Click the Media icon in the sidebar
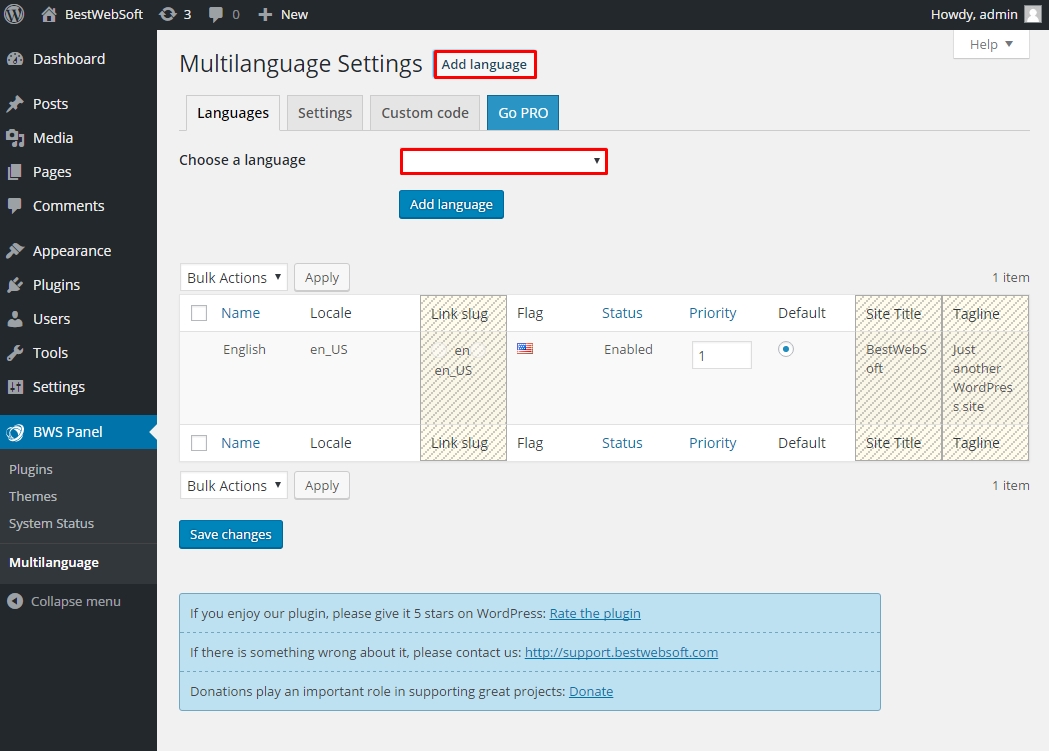The image size is (1049, 751). coord(15,138)
